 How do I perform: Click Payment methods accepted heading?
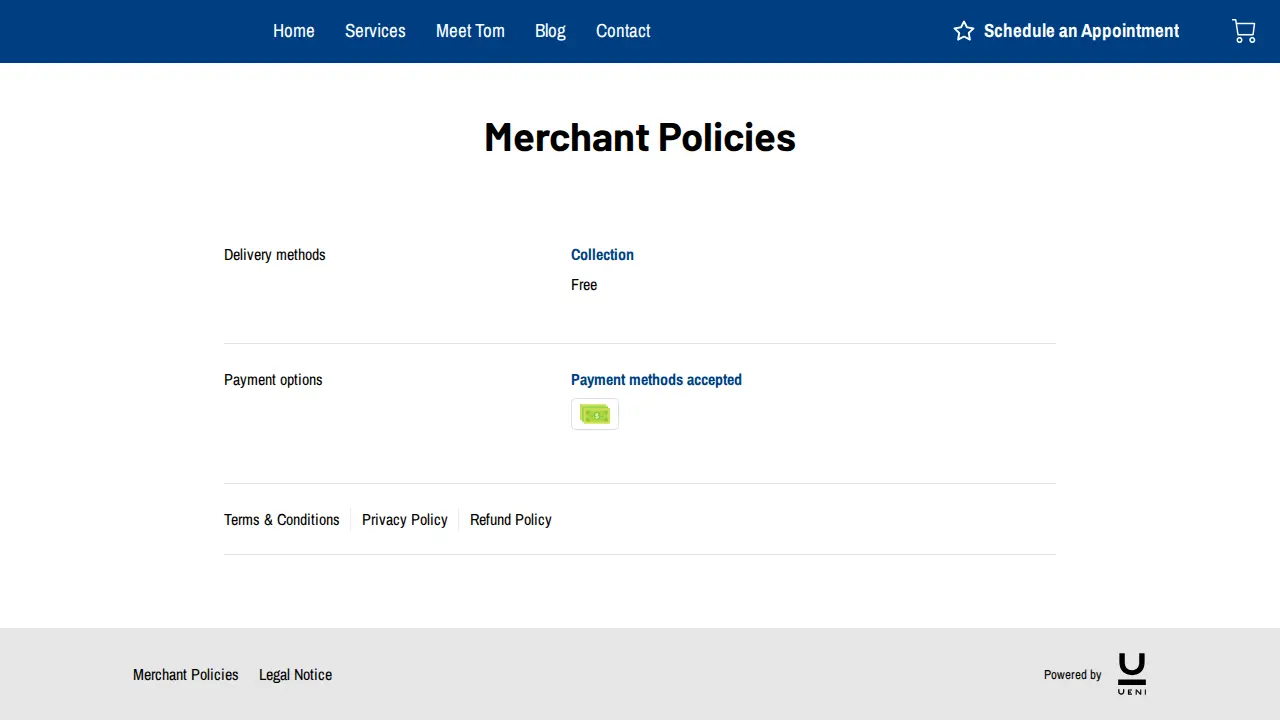[x=656, y=380]
